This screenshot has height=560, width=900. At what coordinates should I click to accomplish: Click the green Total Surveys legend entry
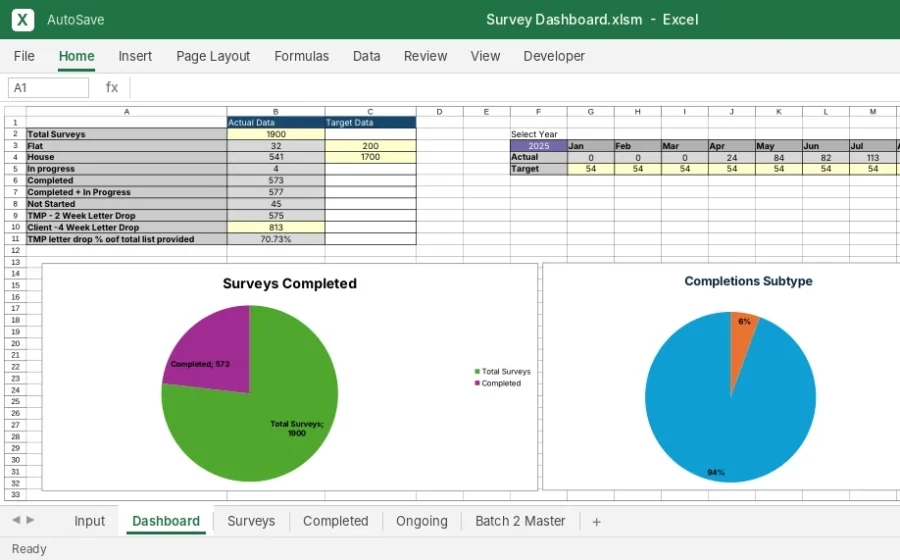pos(502,371)
